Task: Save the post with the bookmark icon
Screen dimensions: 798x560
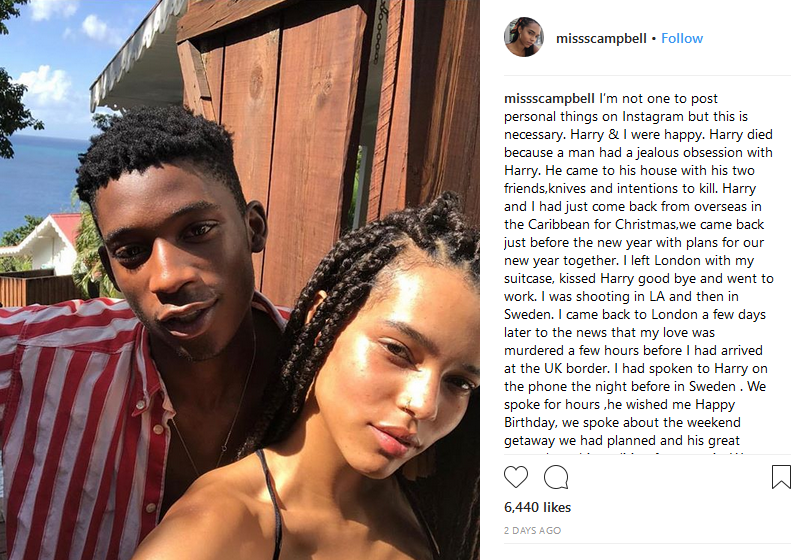Action: click(x=781, y=477)
